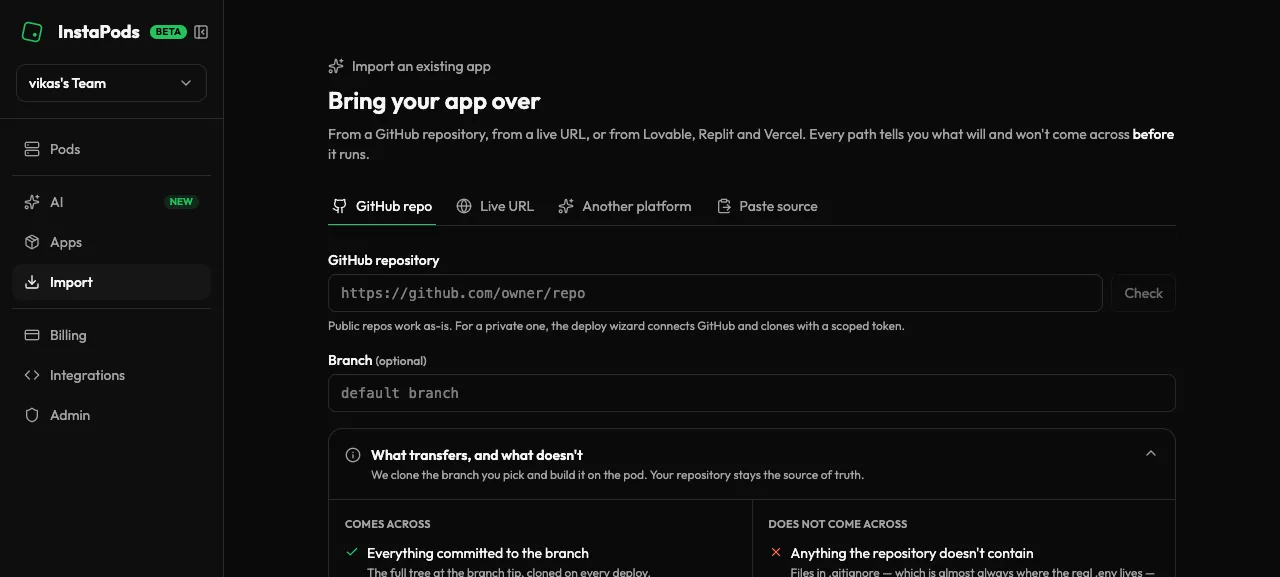This screenshot has width=1280, height=577.
Task: Click the sparkle icon on Another platform tab
Action: [566, 206]
